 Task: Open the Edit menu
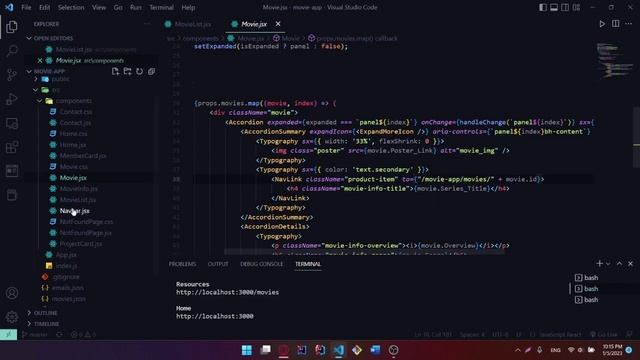click(x=44, y=7)
